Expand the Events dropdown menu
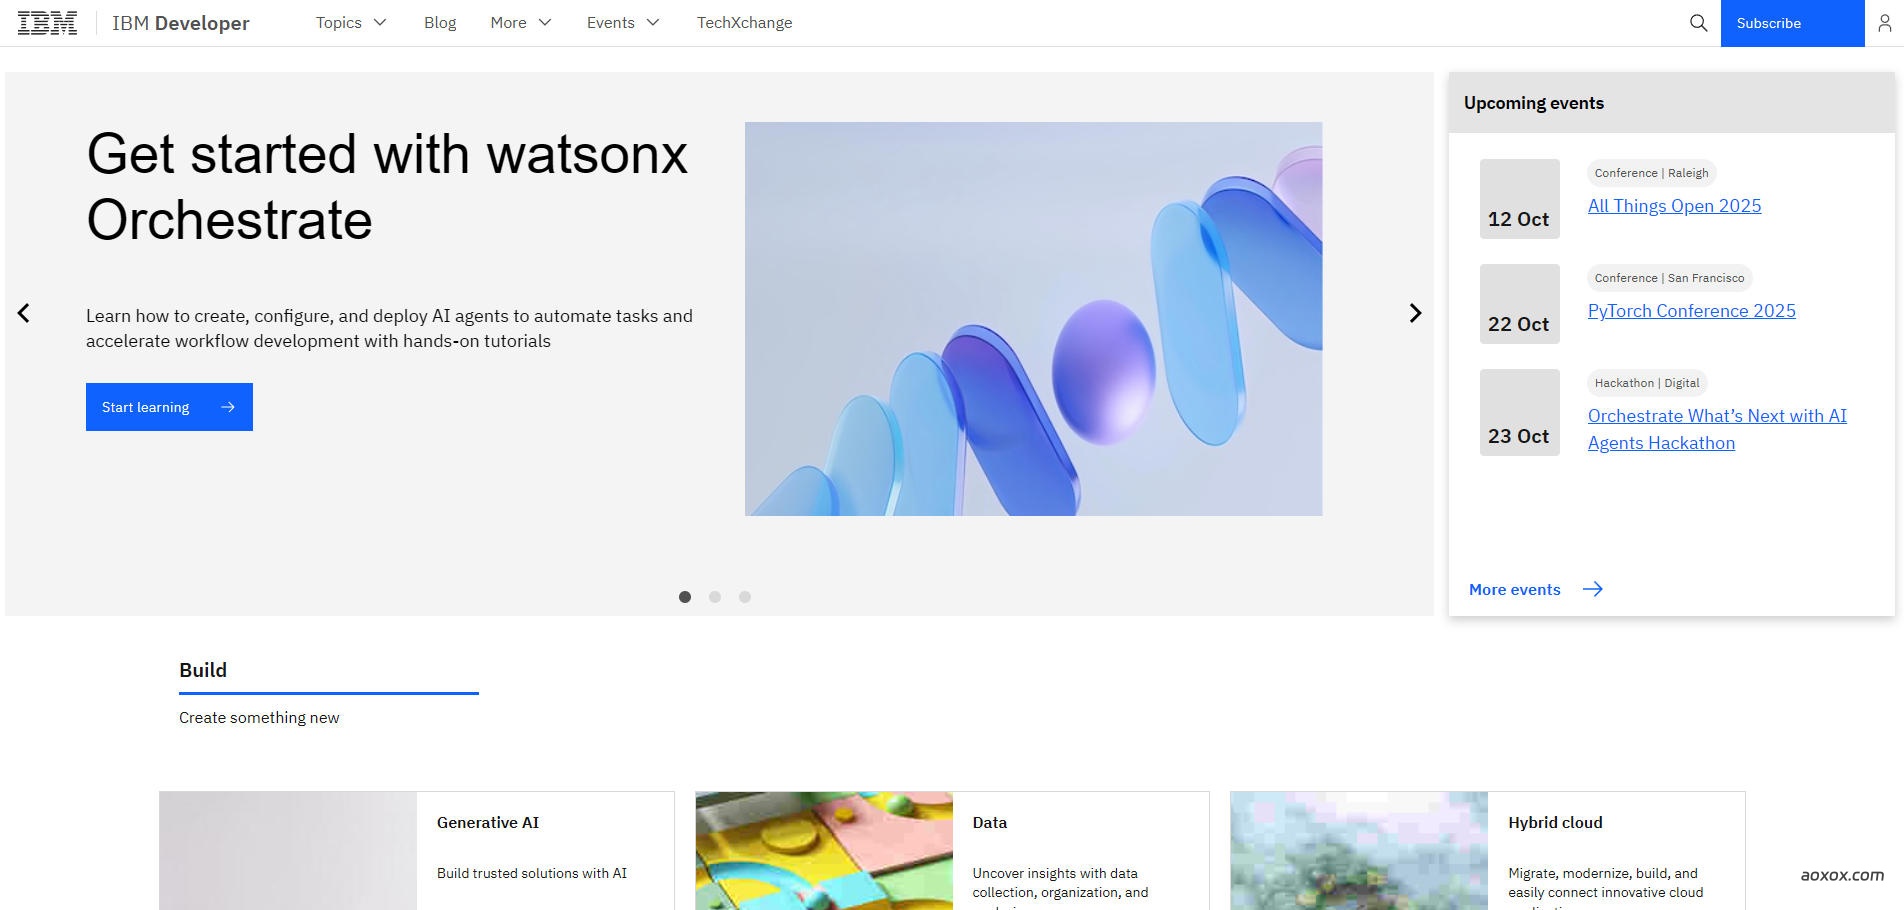Viewport: 1904px width, 910px height. click(623, 23)
